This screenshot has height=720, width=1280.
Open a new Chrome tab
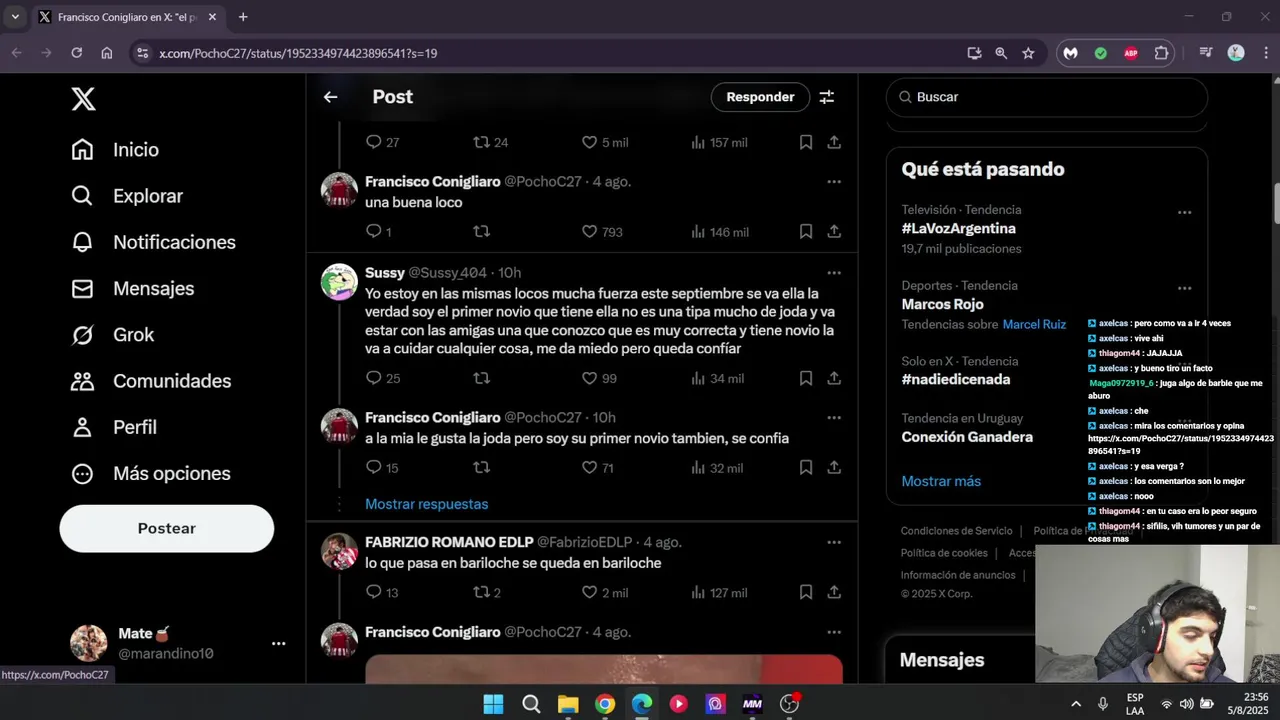coord(243,17)
